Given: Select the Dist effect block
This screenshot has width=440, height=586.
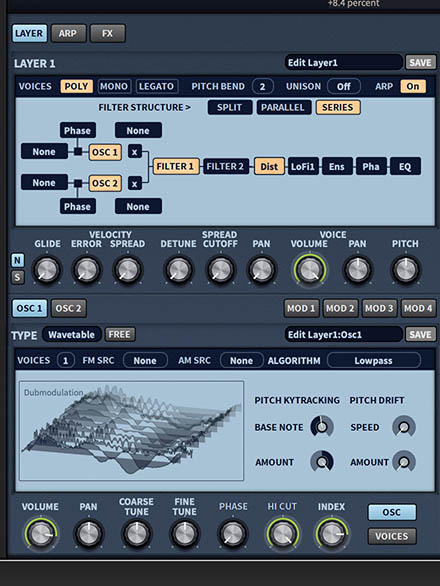Looking at the screenshot, I should tap(269, 166).
